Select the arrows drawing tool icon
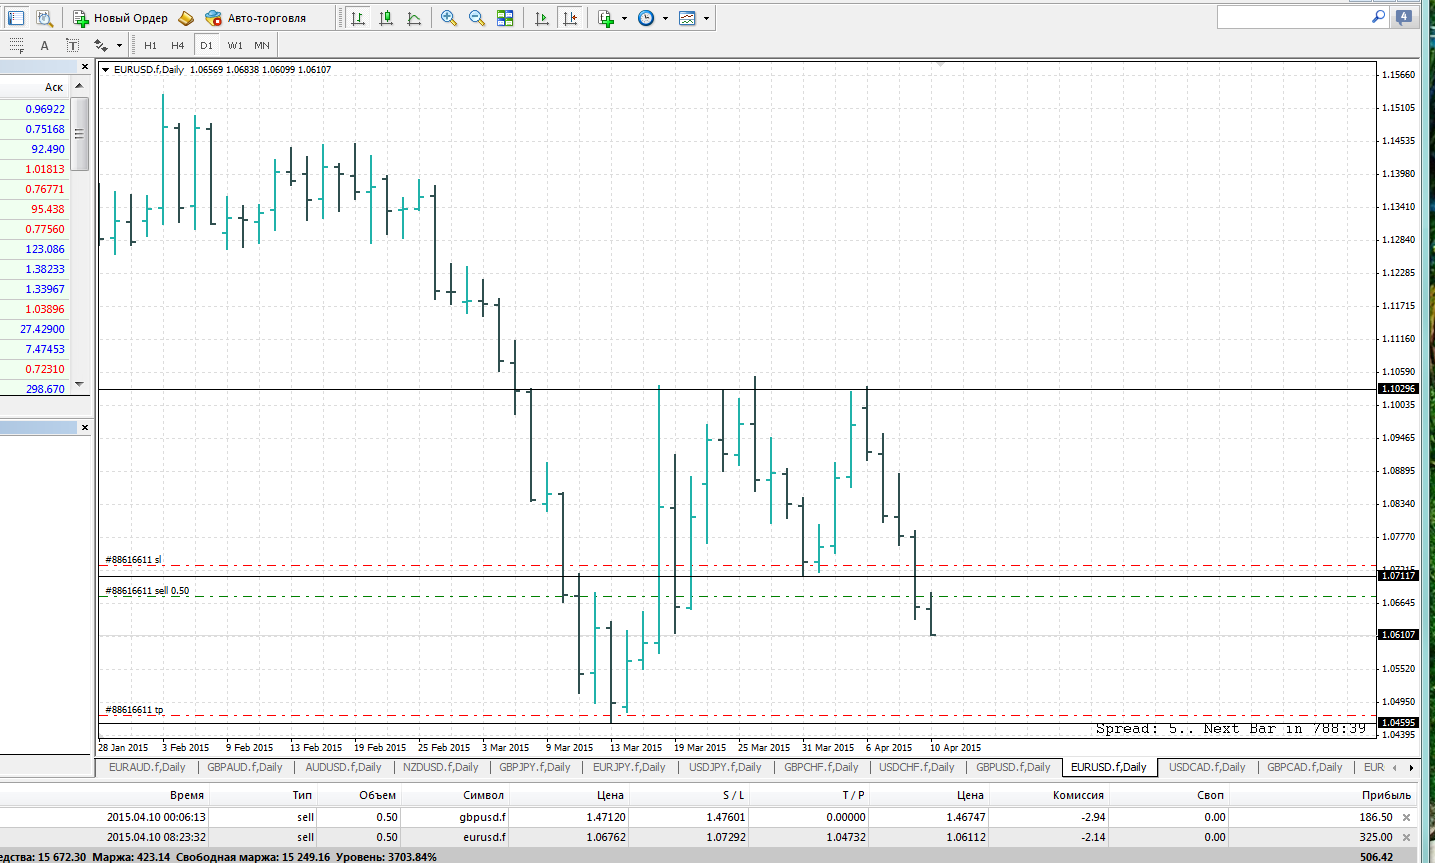1435x863 pixels. [101, 45]
